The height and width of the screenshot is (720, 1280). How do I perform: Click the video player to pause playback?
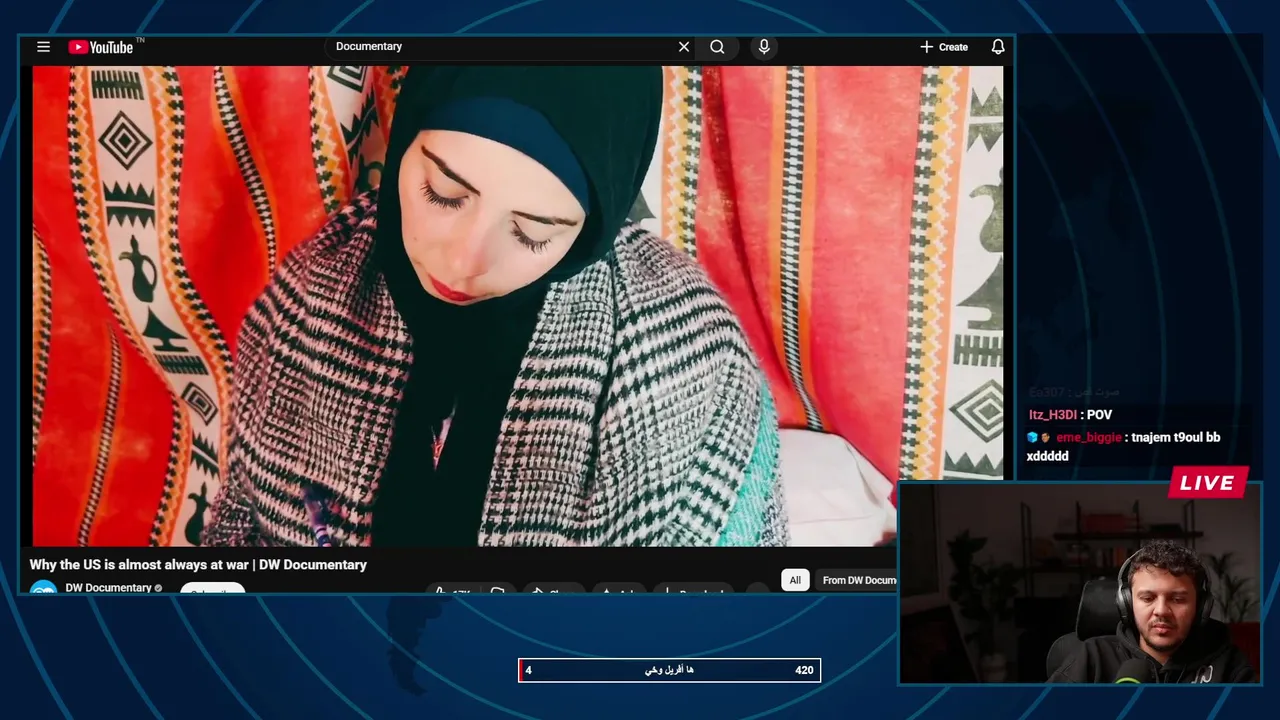tap(517, 306)
